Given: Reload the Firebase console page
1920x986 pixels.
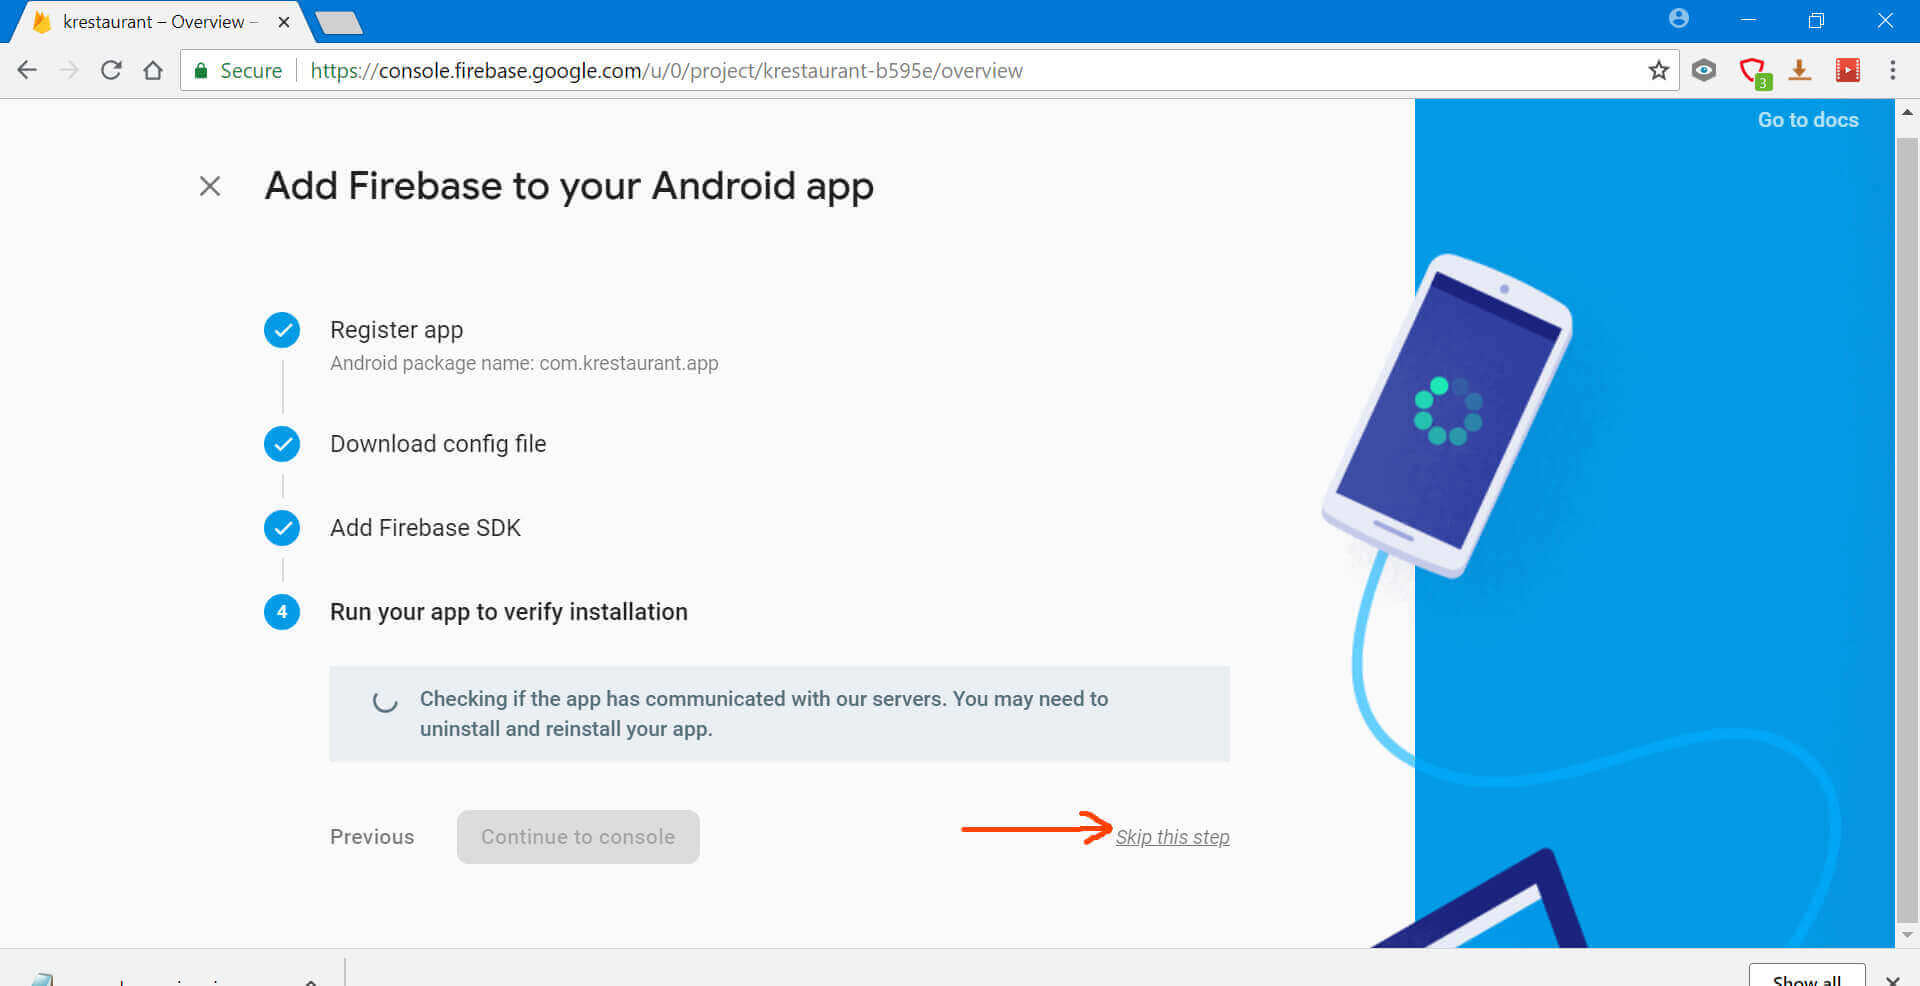Looking at the screenshot, I should [111, 71].
